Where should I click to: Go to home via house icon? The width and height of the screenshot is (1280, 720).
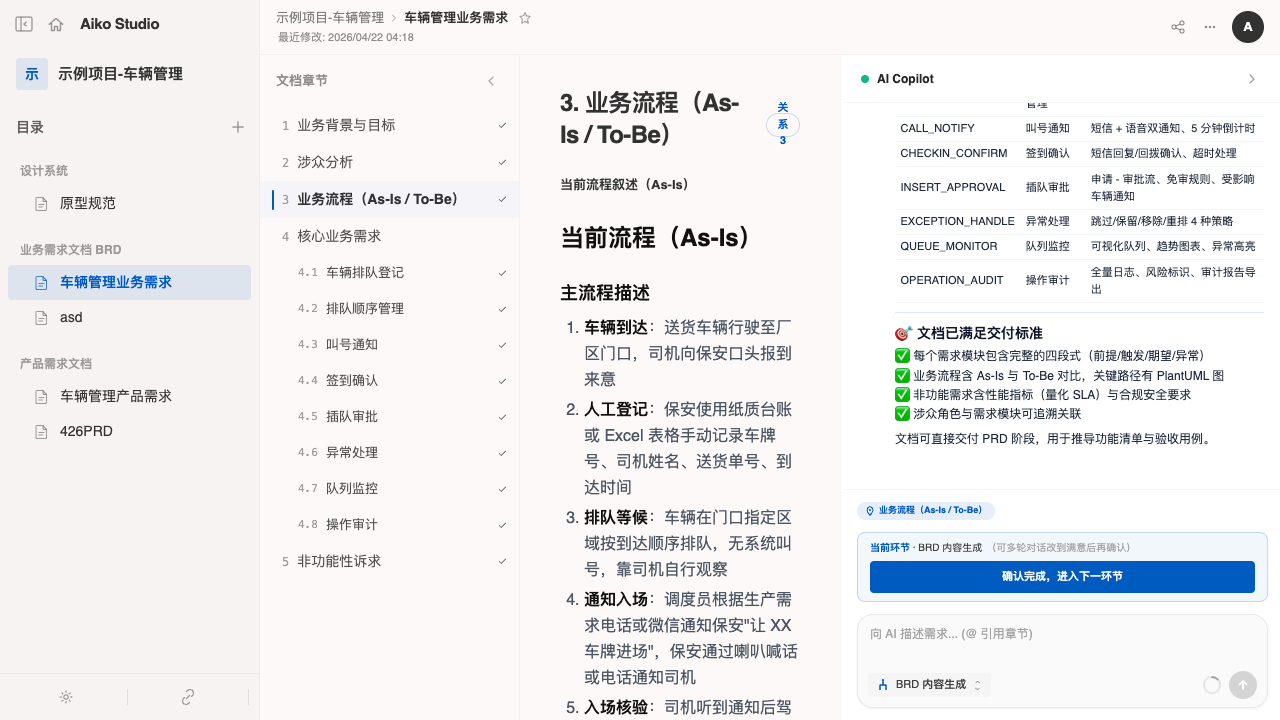(x=56, y=24)
